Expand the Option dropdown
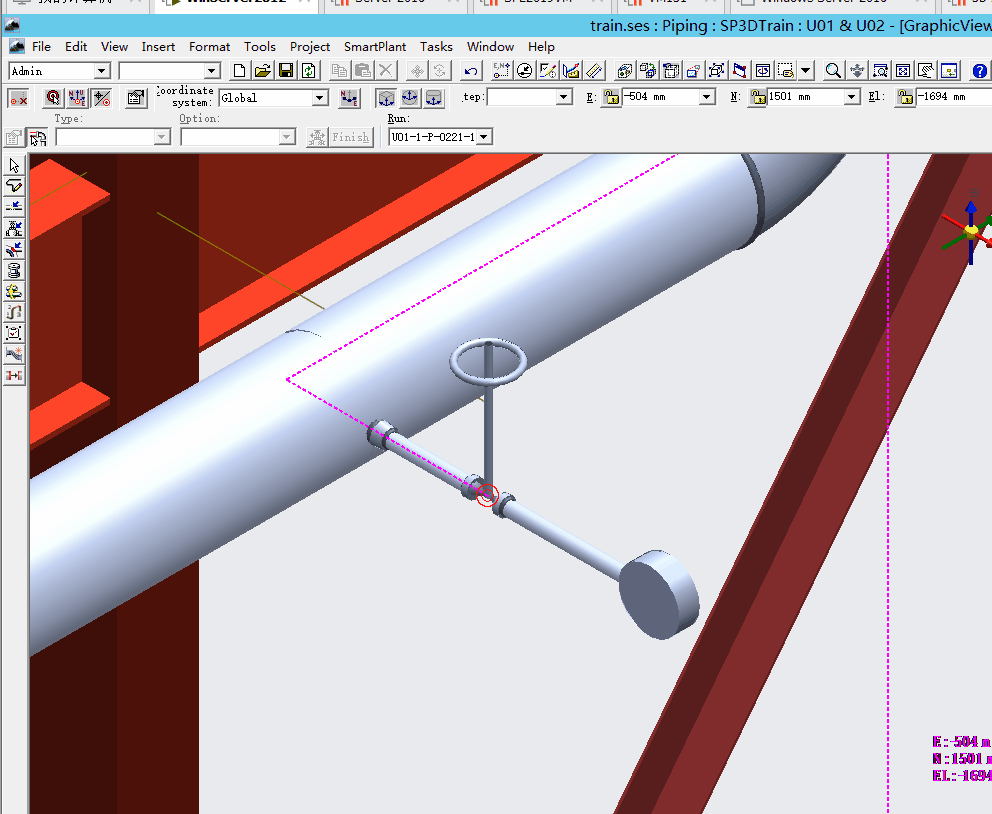 pos(287,137)
